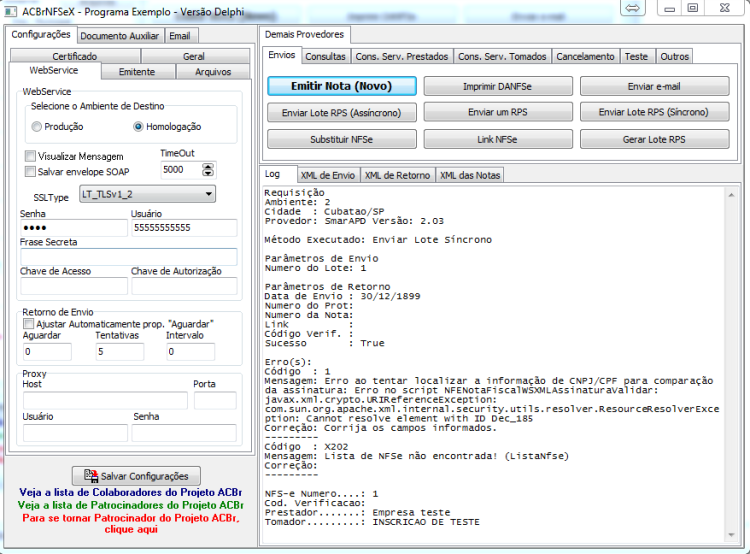Viewport: 750px width, 554px height.
Task: Click the Proxy Usuário input field
Action: 75,432
